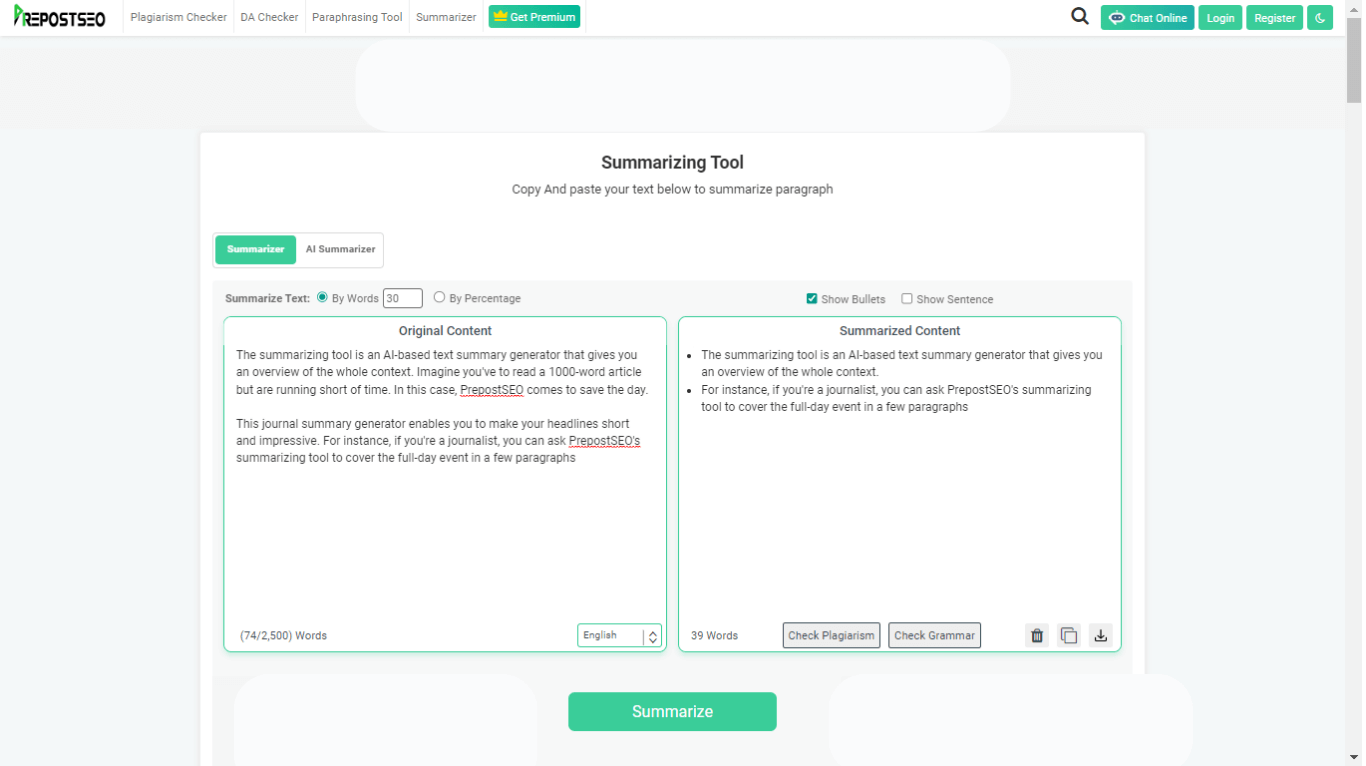Click the Check Plagiarism button

[831, 635]
